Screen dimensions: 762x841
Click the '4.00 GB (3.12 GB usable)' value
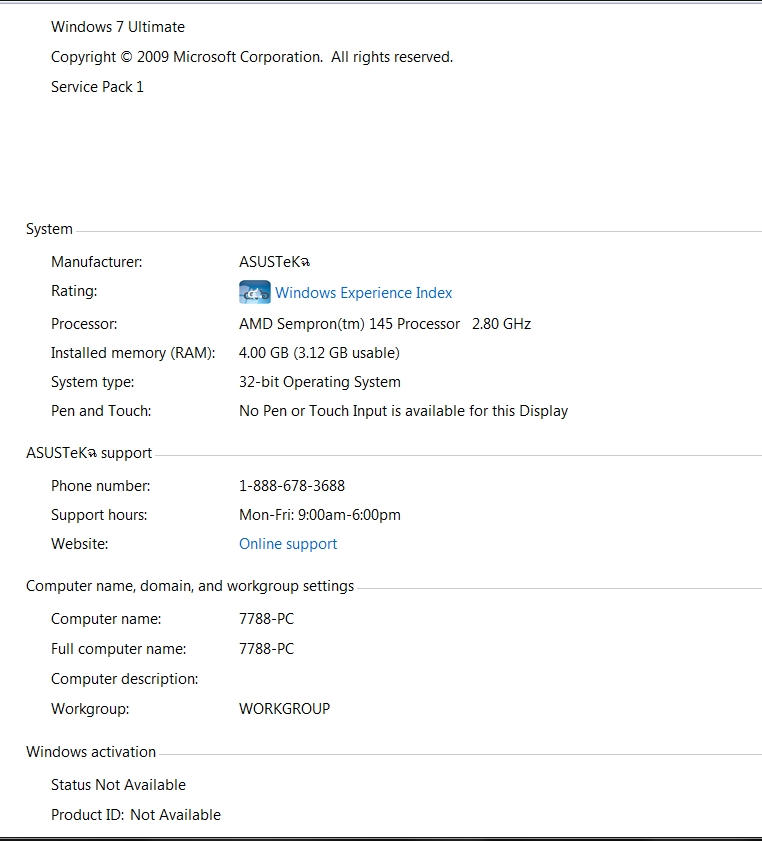click(320, 353)
